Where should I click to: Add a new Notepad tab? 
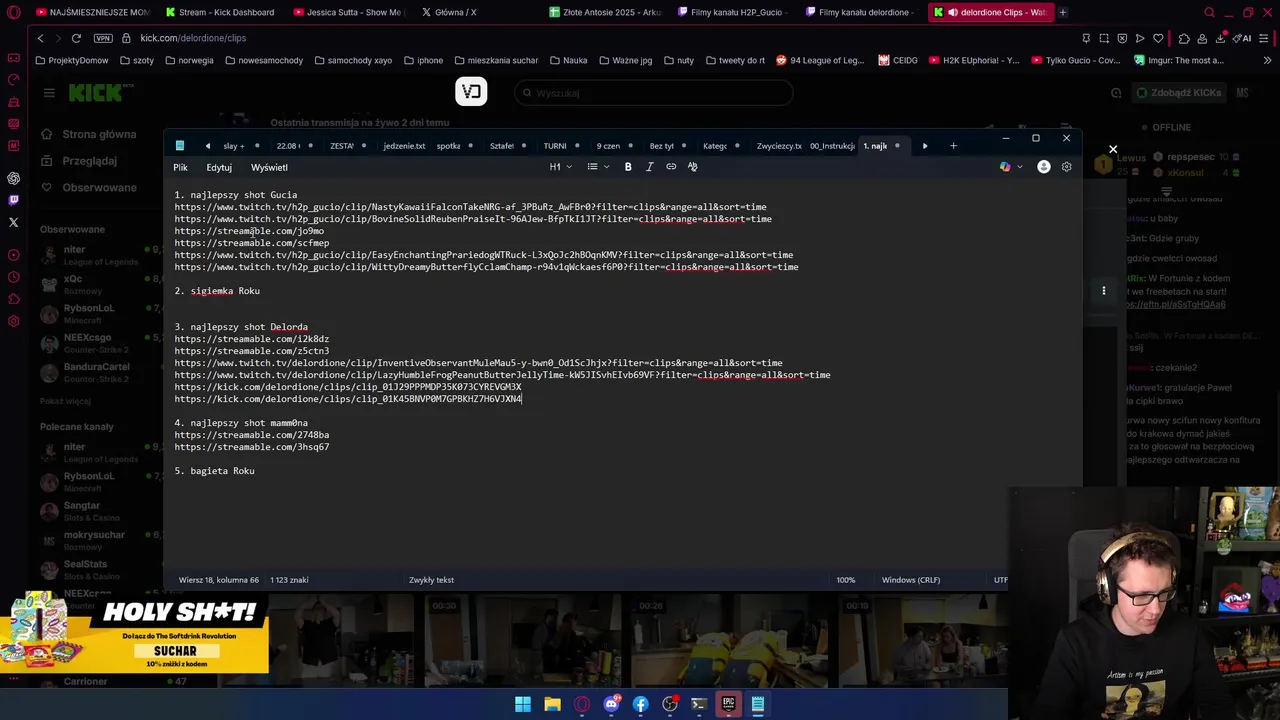pos(953,146)
